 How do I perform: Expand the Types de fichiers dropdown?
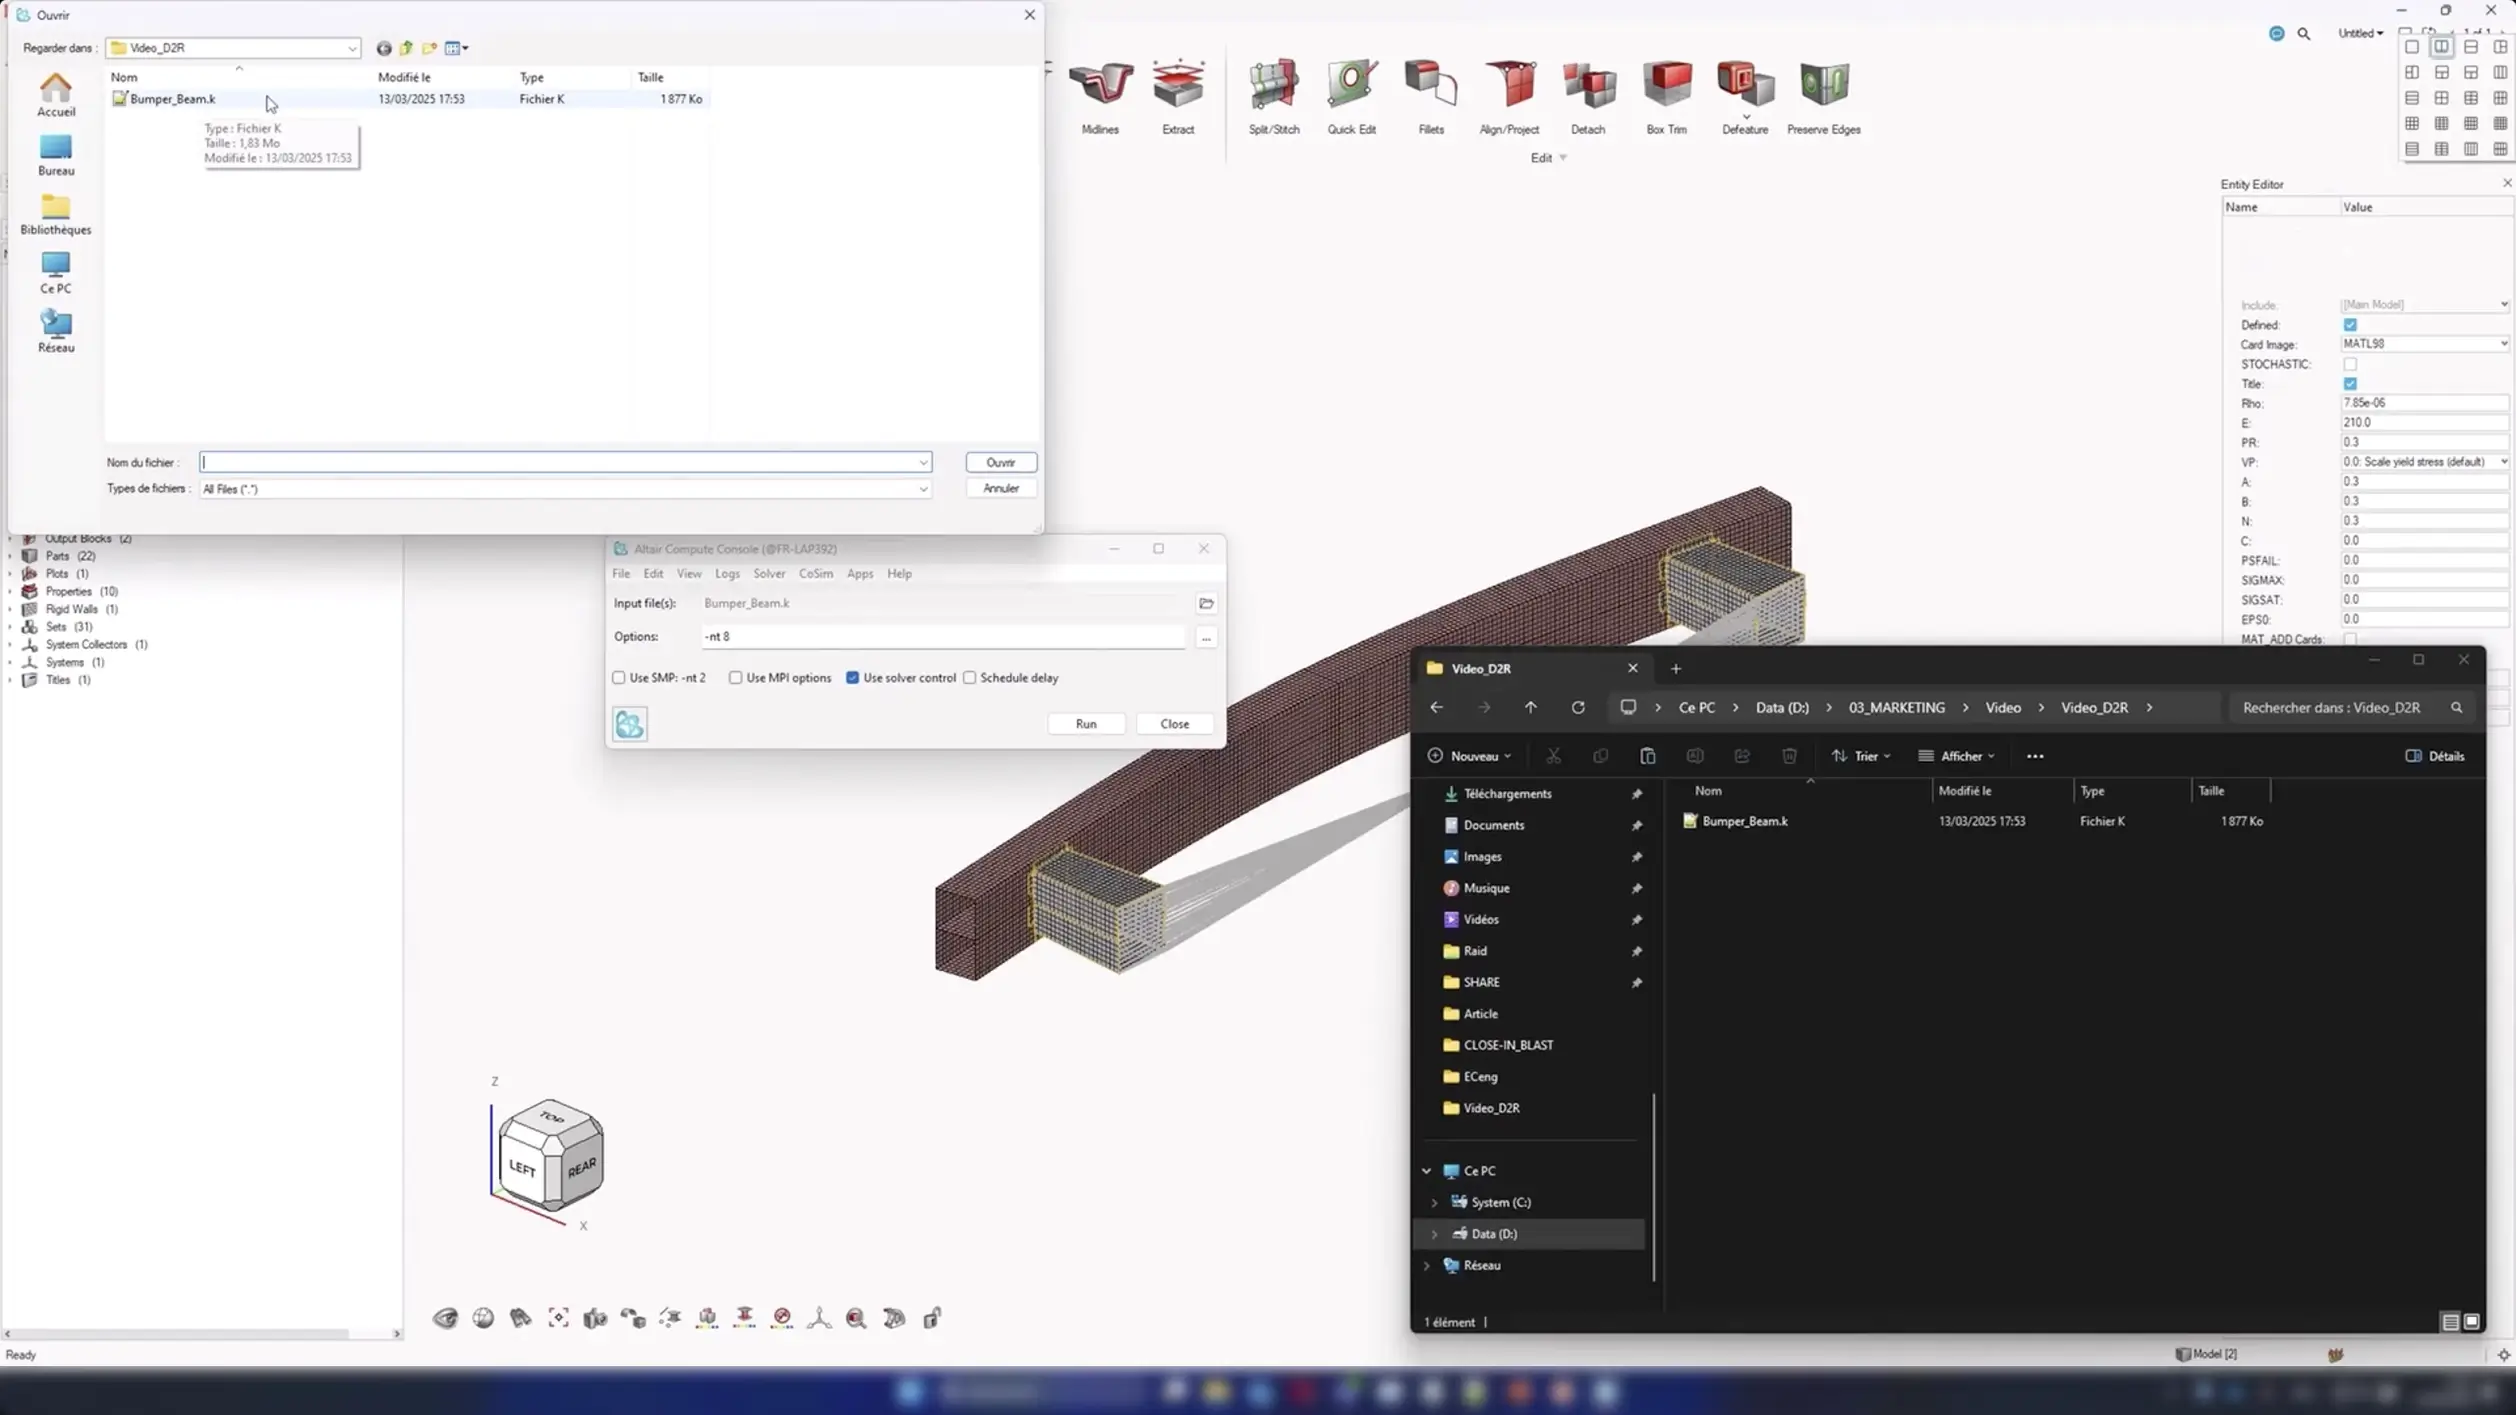922,489
